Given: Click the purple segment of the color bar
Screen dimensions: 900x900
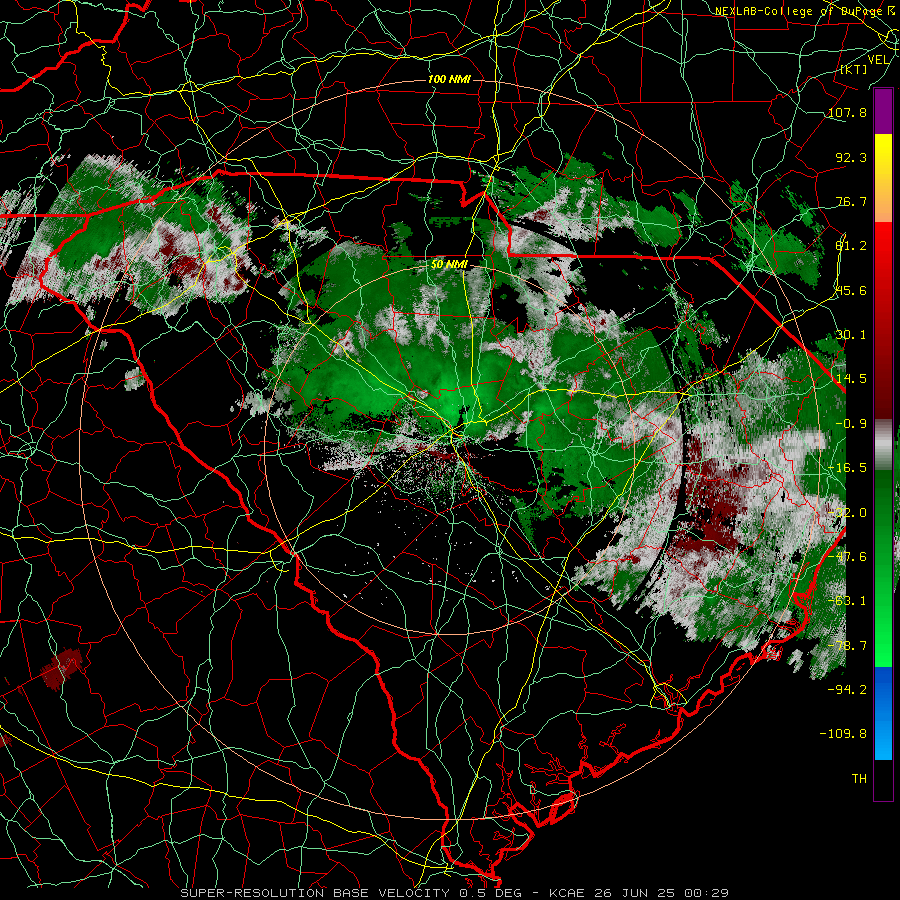Looking at the screenshot, I should click(x=883, y=111).
